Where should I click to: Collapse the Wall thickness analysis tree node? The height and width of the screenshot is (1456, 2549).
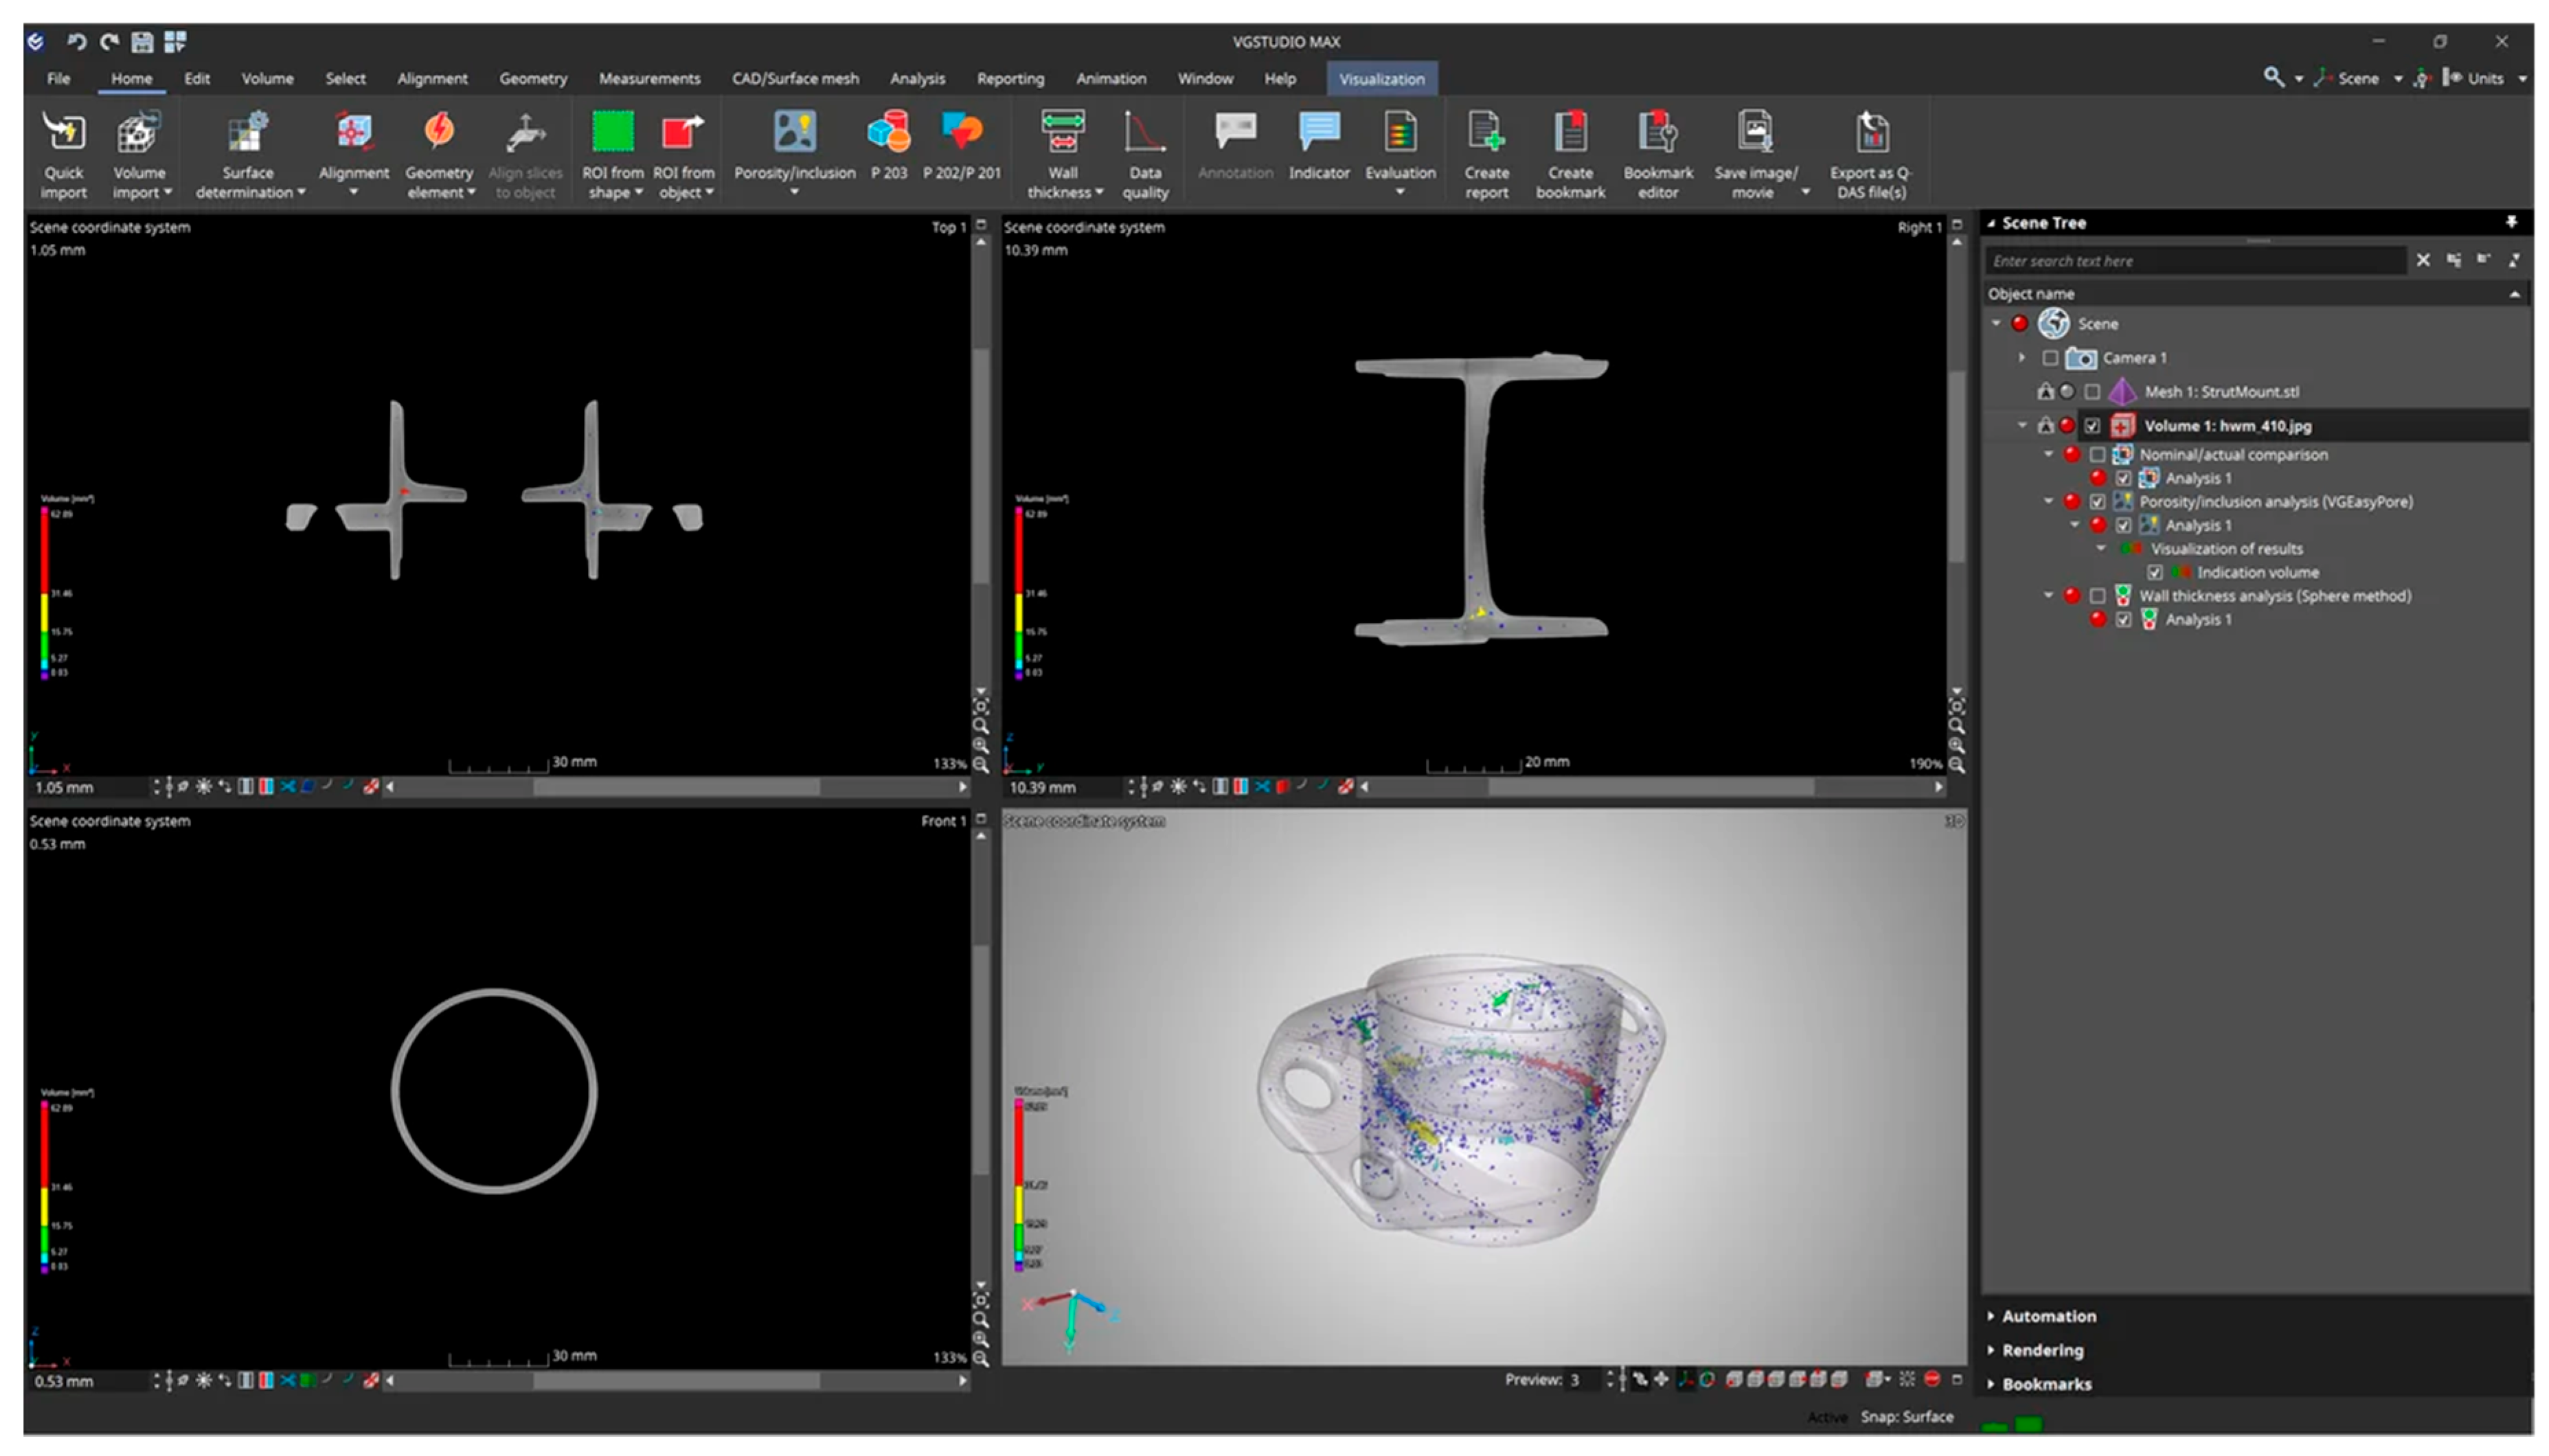(2048, 596)
